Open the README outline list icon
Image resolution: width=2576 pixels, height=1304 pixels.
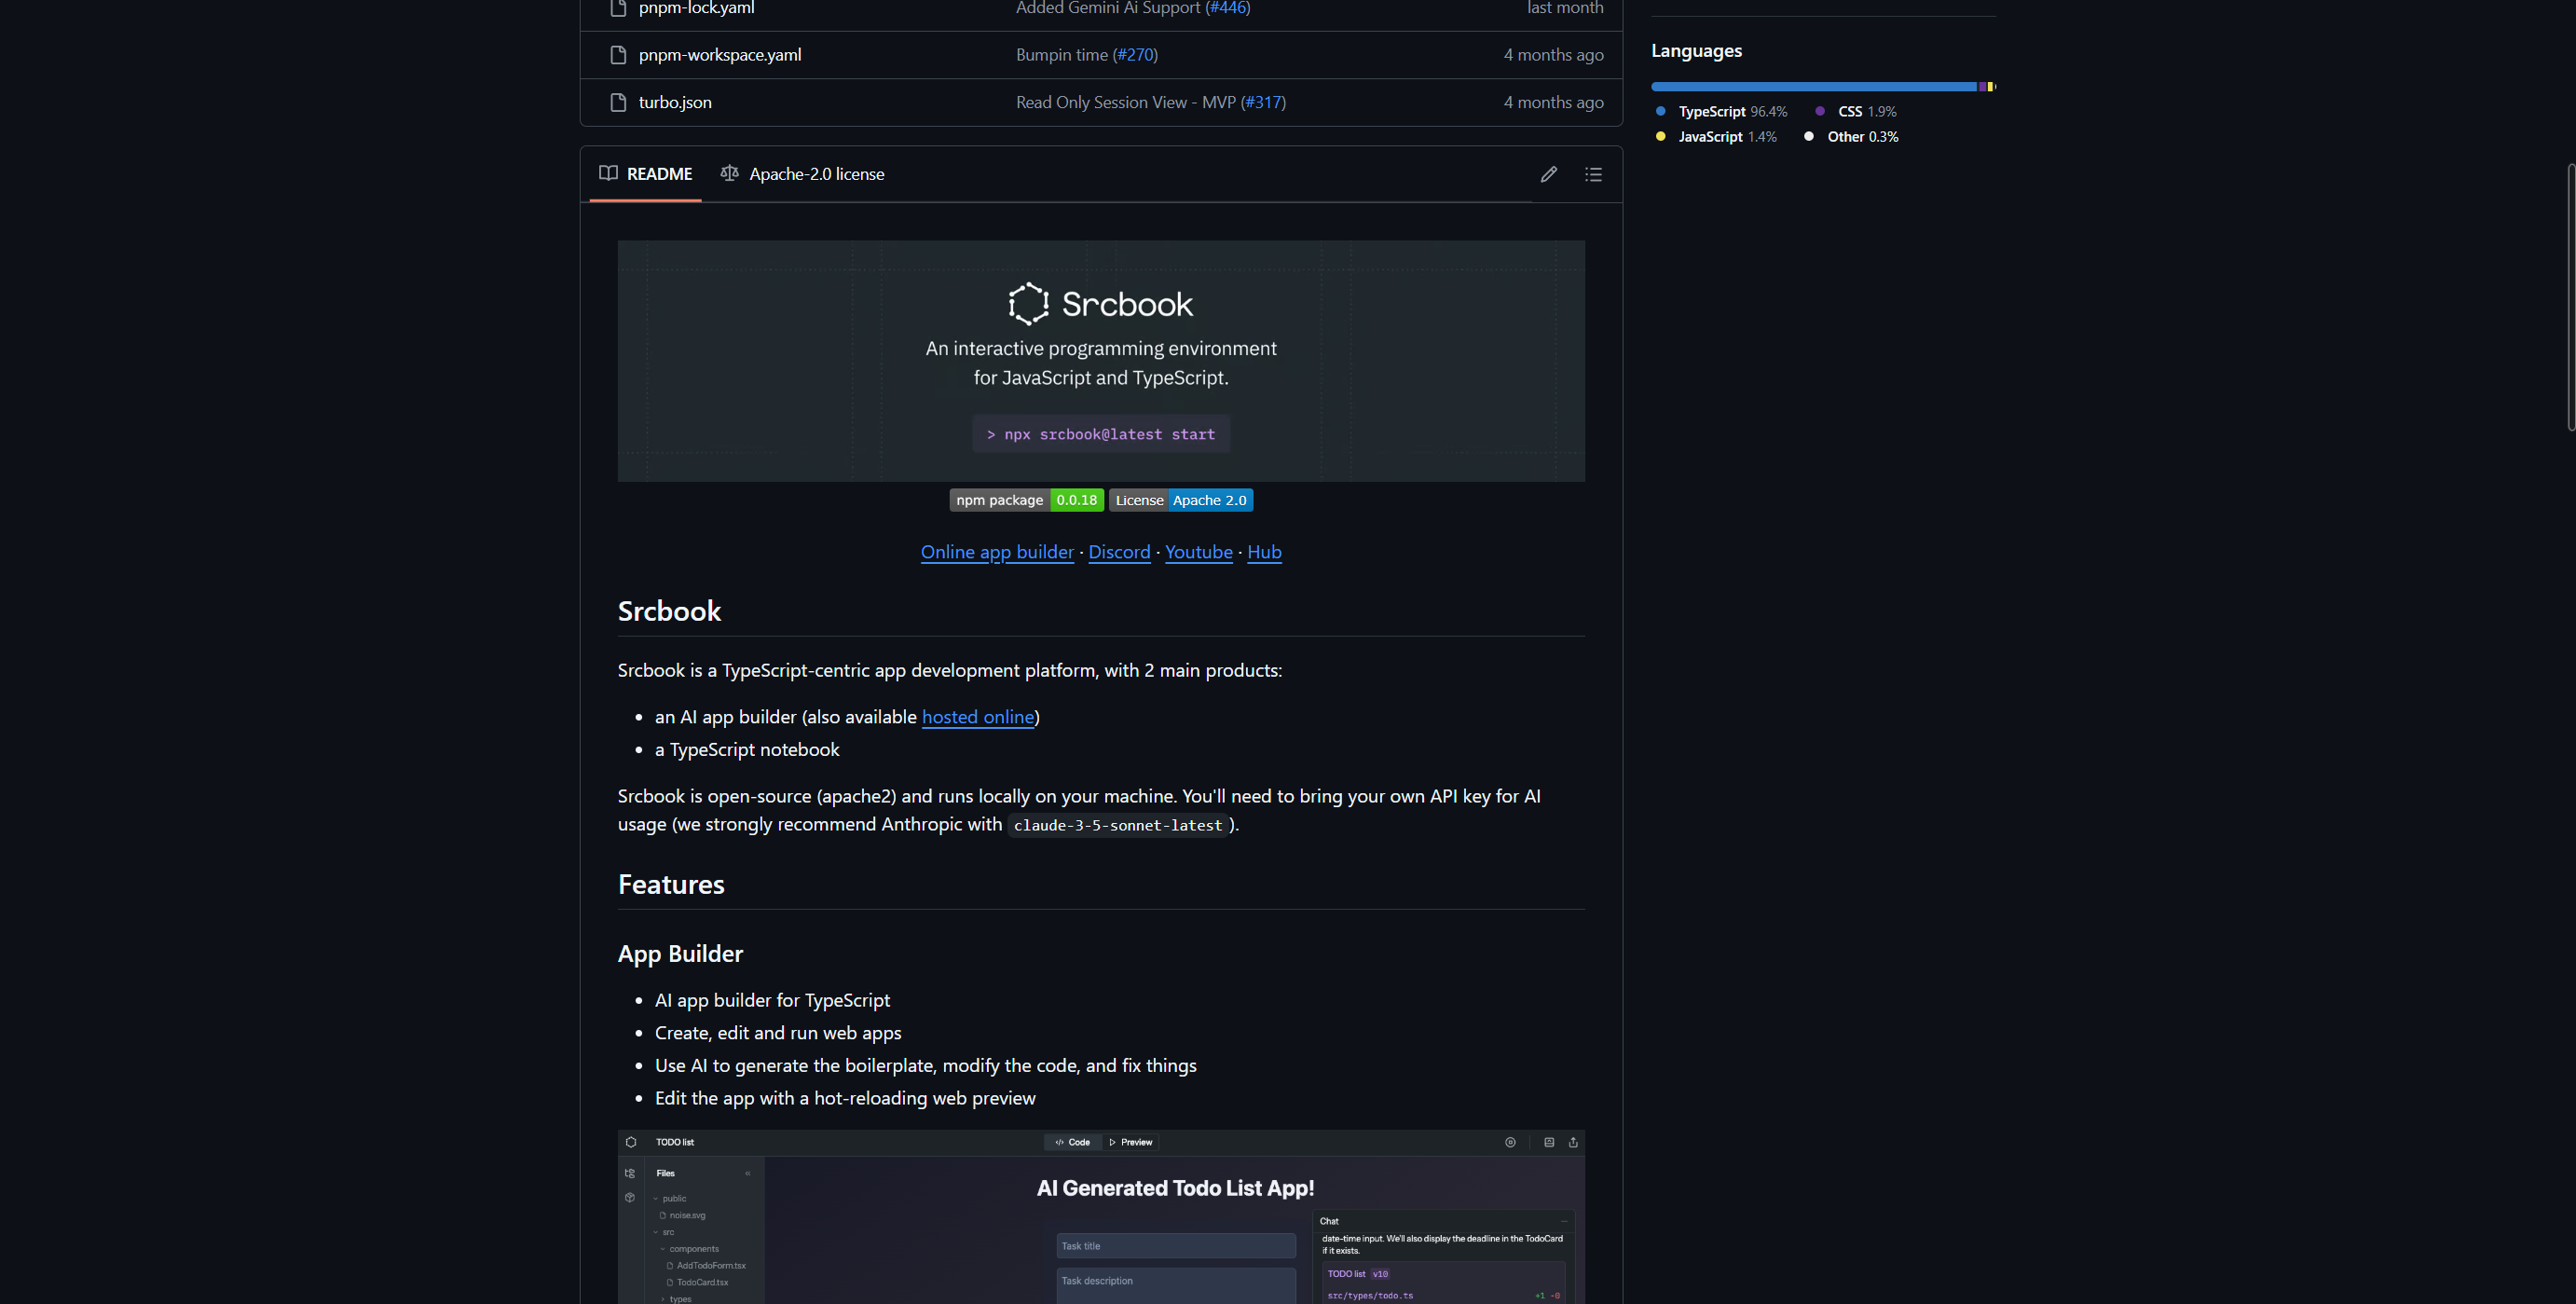point(1593,174)
